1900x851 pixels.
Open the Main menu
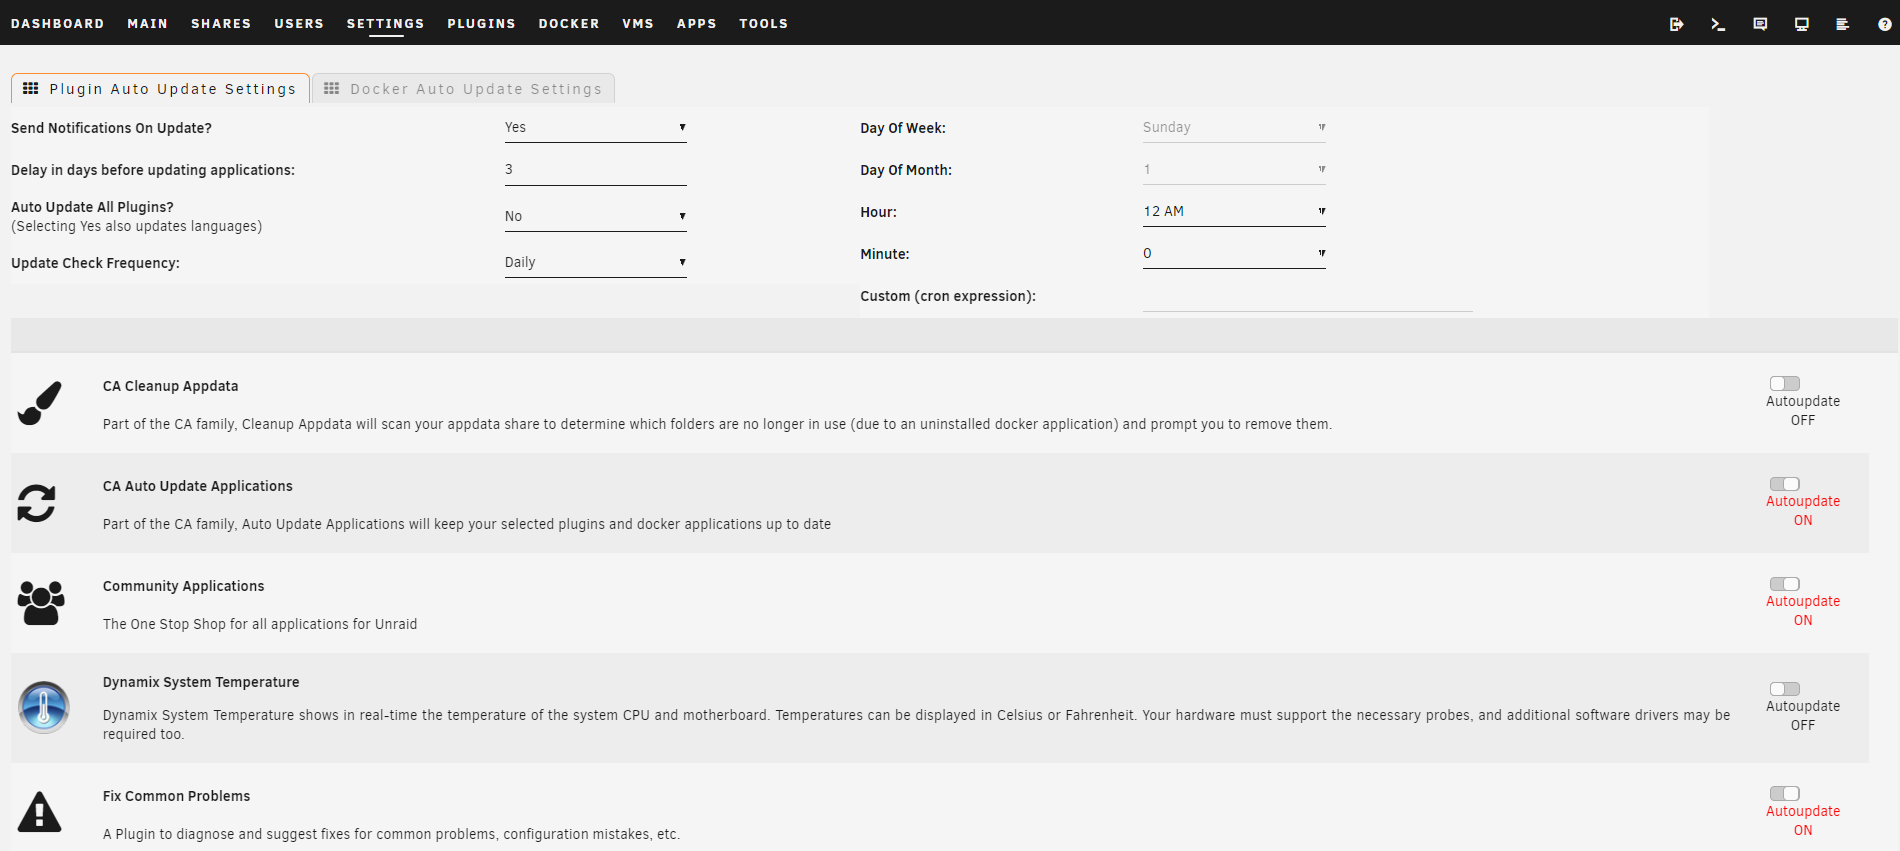[x=148, y=23]
